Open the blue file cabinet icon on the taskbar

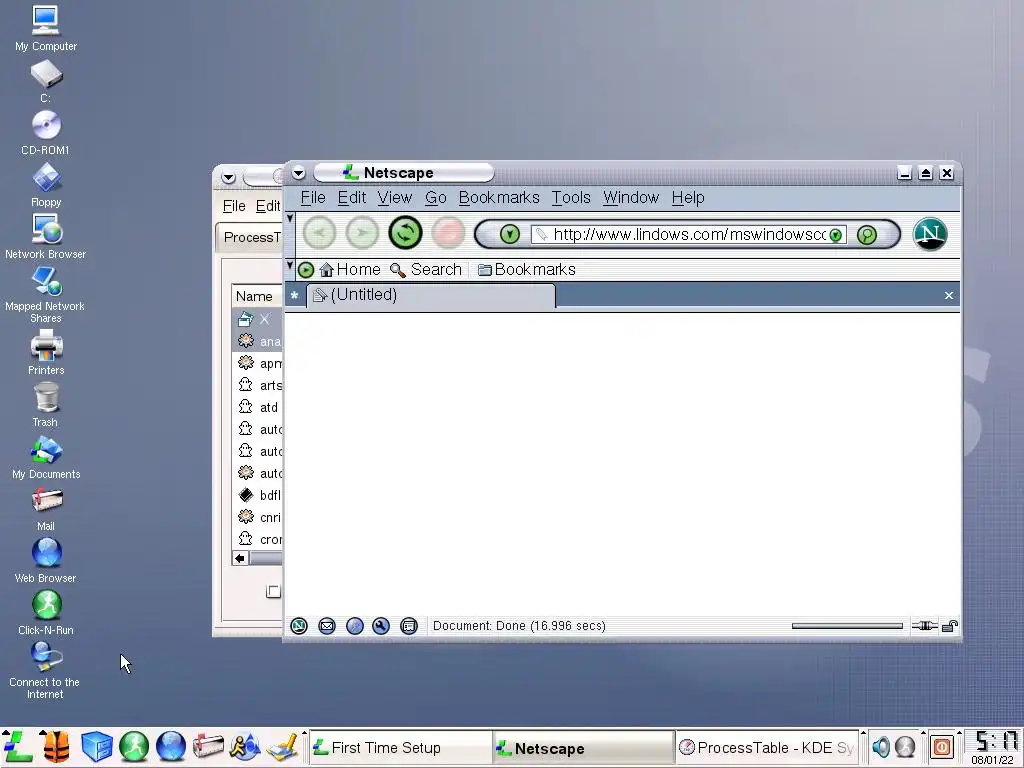click(x=97, y=746)
